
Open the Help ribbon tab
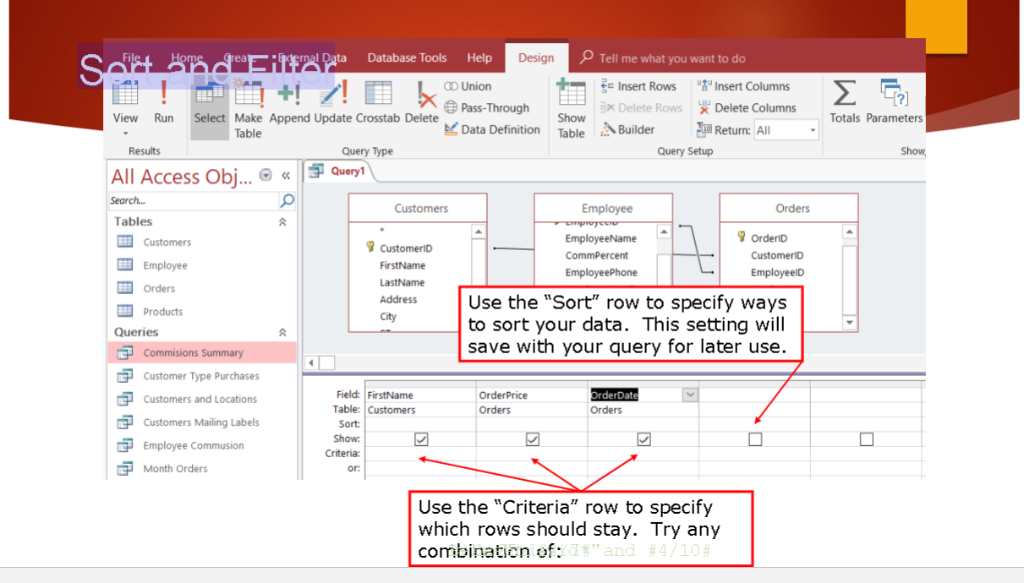(479, 57)
